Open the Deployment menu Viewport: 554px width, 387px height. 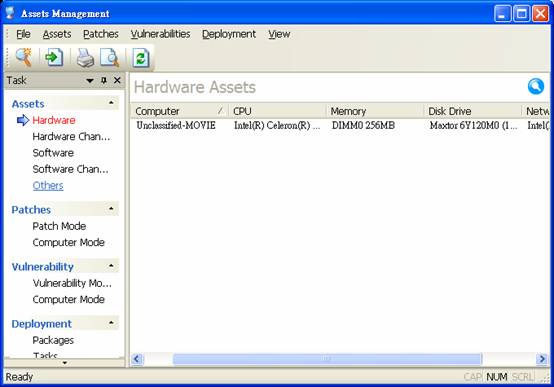pyautogui.click(x=229, y=34)
